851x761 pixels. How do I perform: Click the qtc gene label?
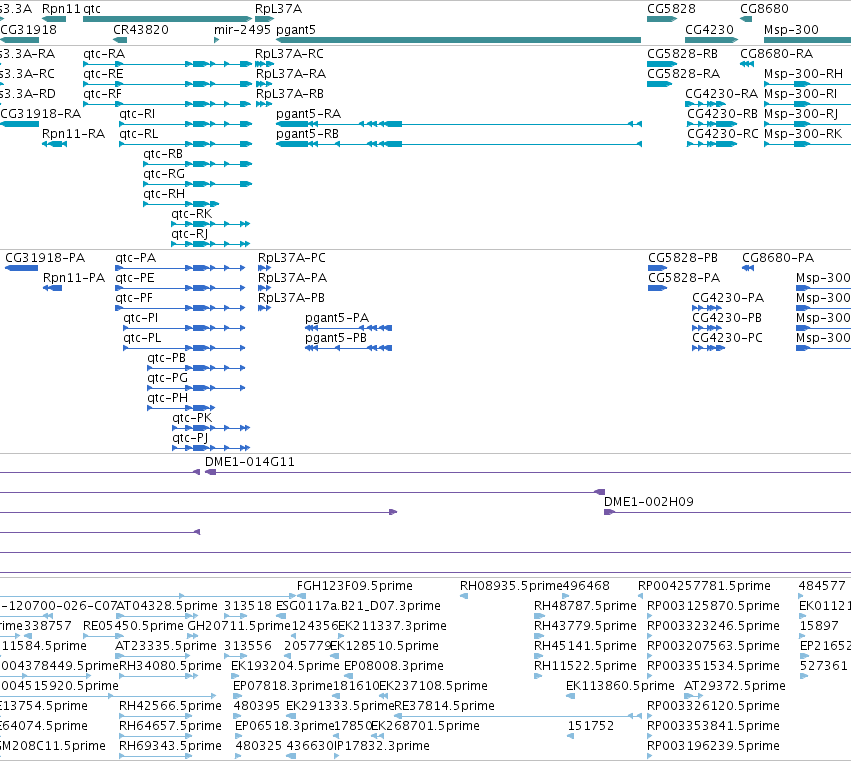point(92,9)
